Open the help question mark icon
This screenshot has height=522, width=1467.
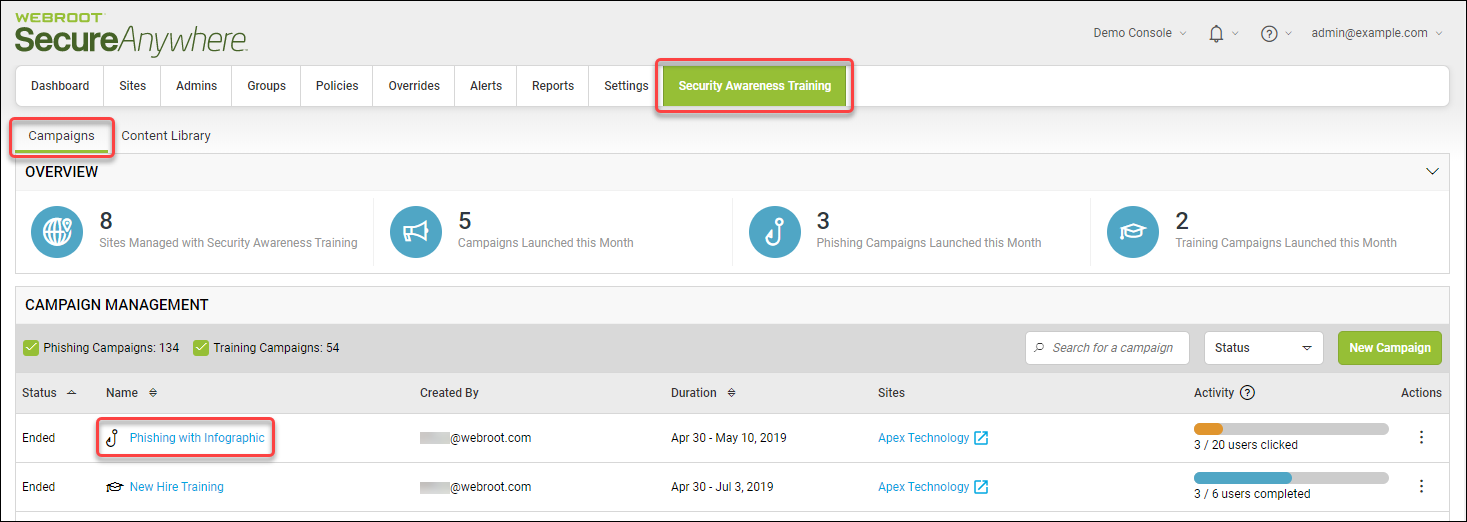point(1269,33)
